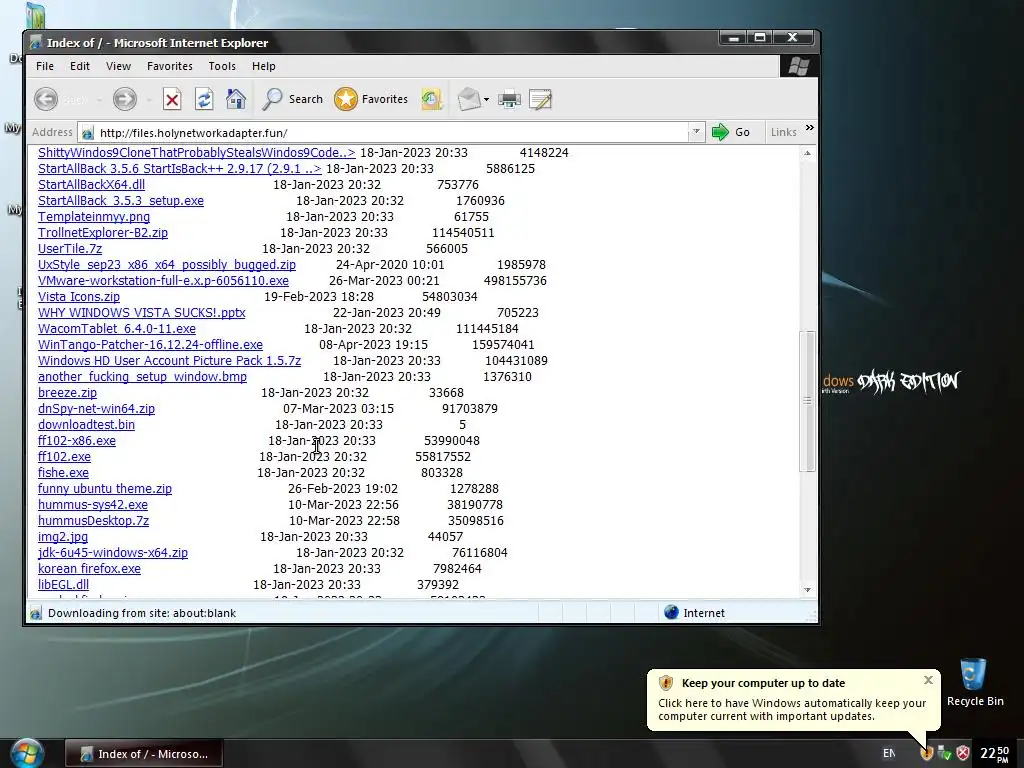
Task: Click the red security alert tray icon
Action: [x=963, y=754]
